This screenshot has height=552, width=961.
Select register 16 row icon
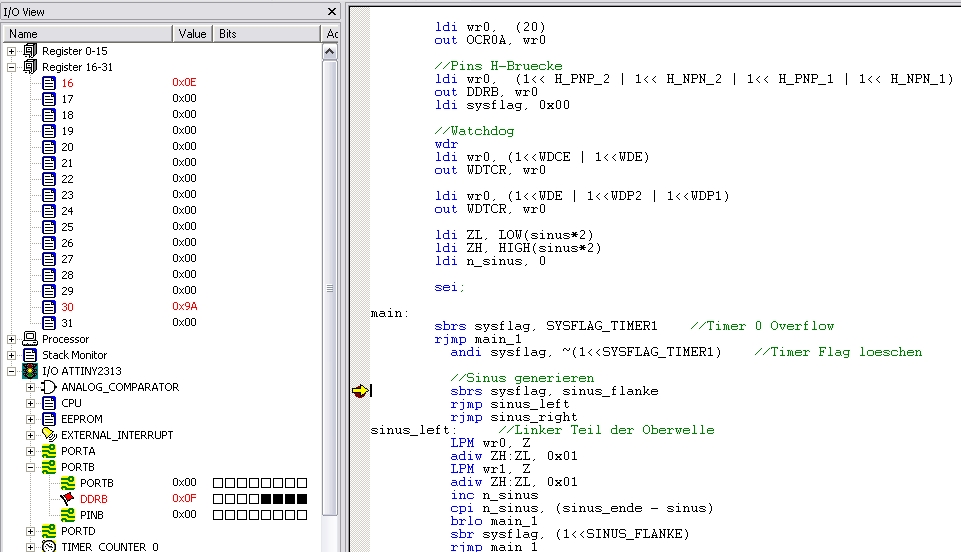(49, 83)
